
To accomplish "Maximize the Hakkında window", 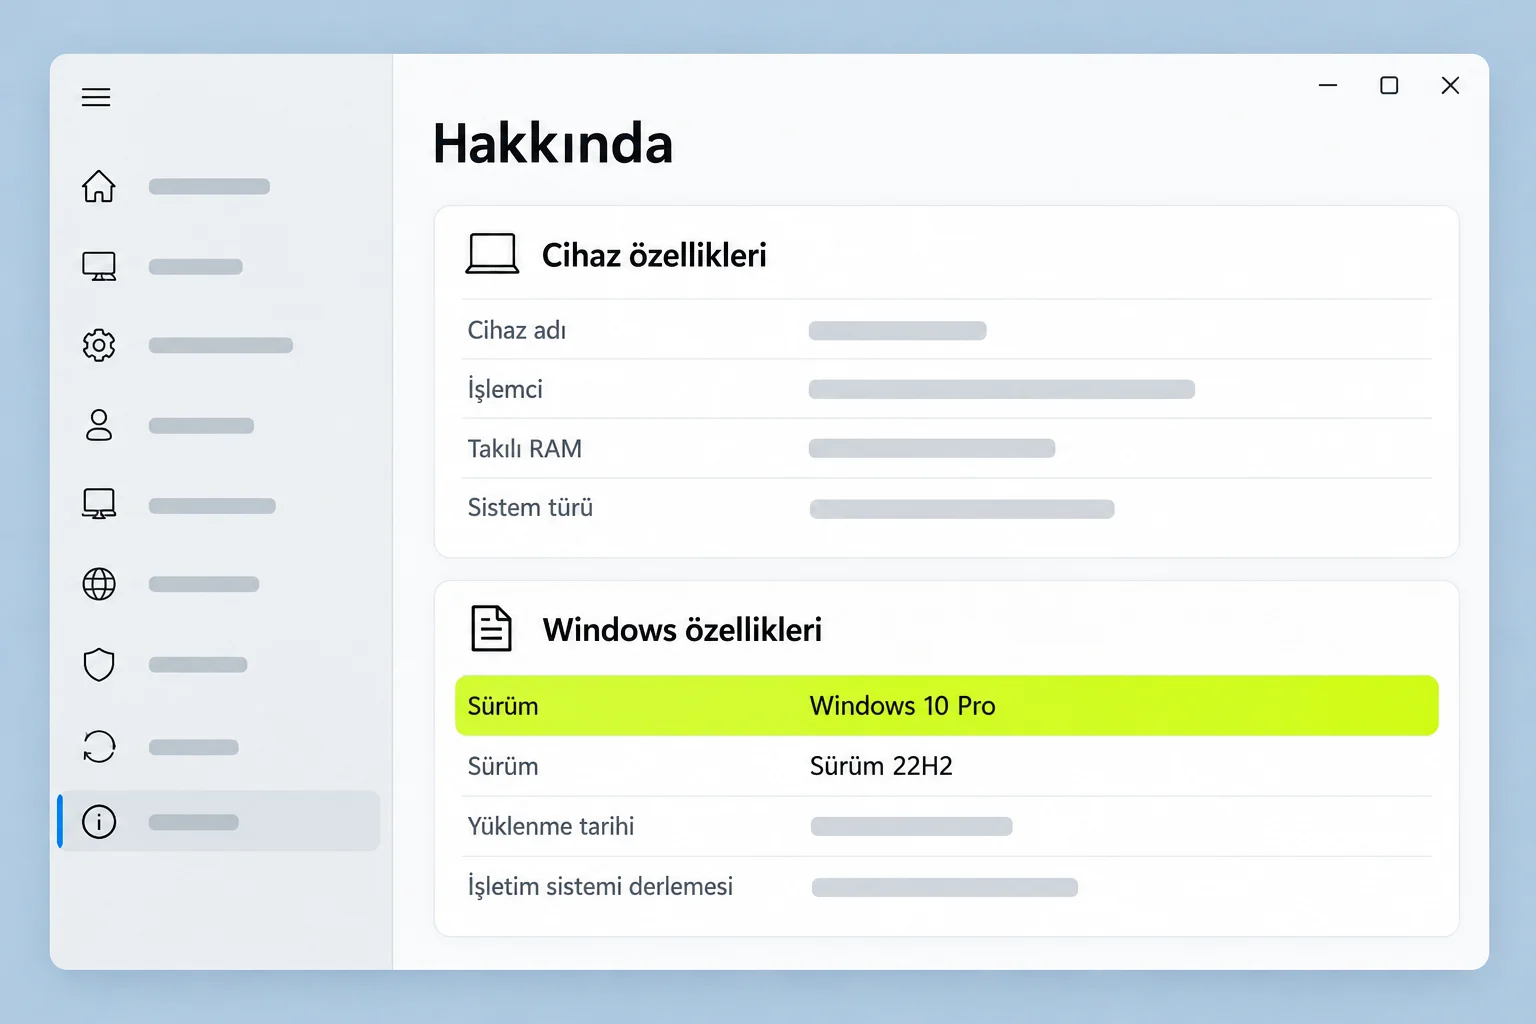I will pos(1389,86).
